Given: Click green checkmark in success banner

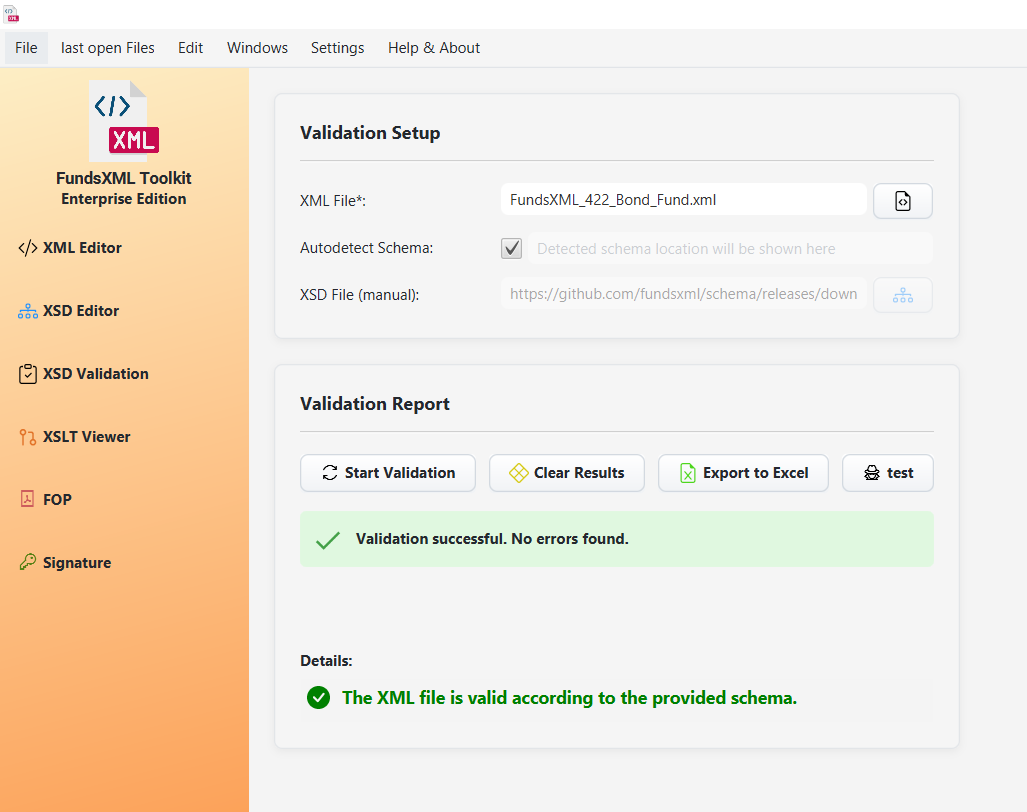Looking at the screenshot, I should tap(327, 540).
